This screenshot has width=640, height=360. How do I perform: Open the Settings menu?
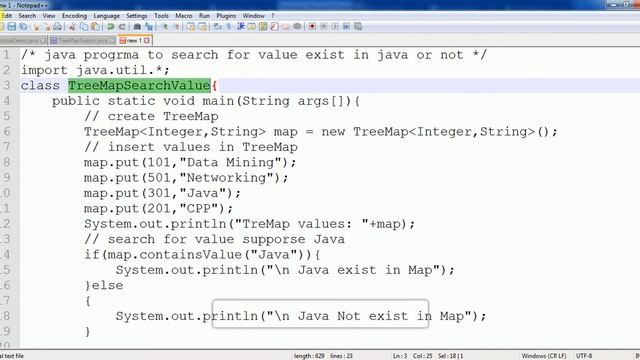click(136, 16)
